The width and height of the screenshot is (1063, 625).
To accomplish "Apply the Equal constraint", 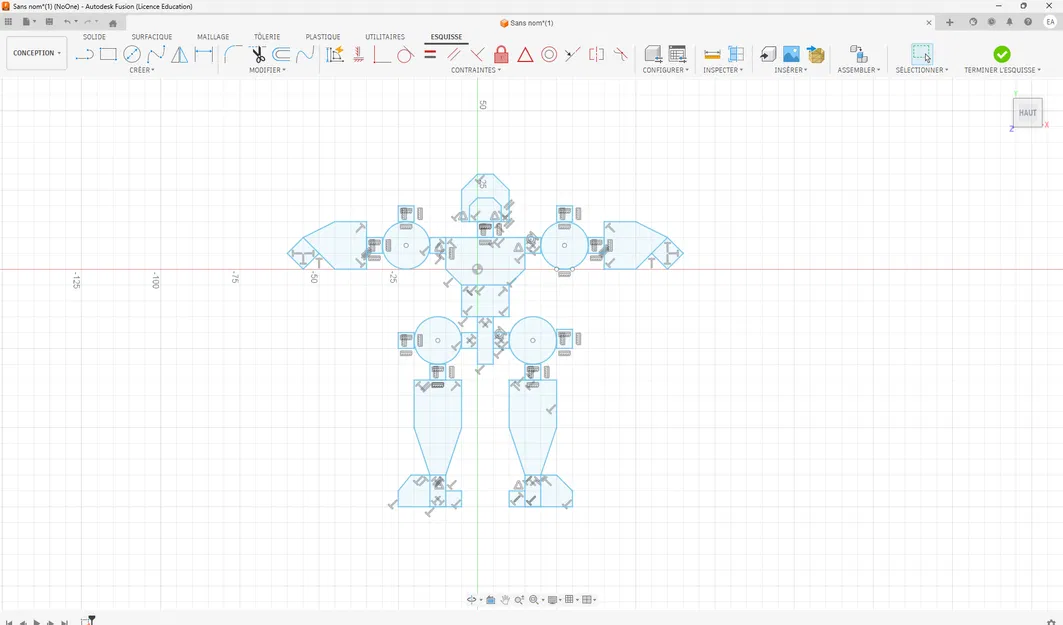I will 430,54.
